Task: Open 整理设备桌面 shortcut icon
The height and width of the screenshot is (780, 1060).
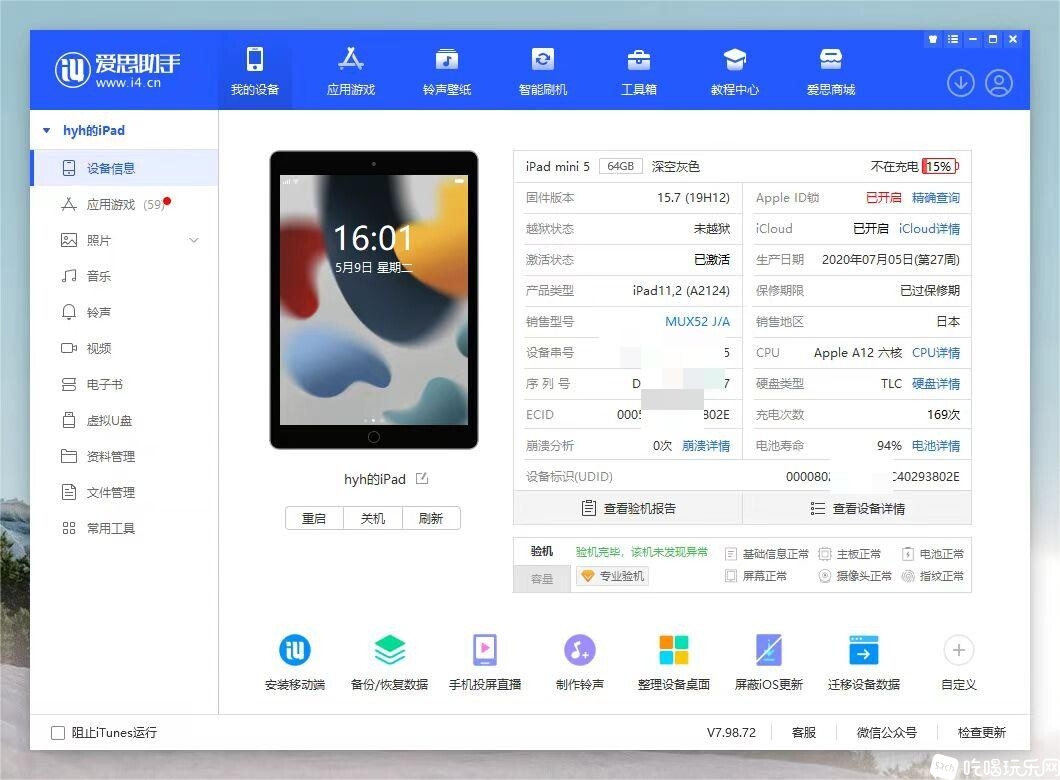Action: (674, 650)
